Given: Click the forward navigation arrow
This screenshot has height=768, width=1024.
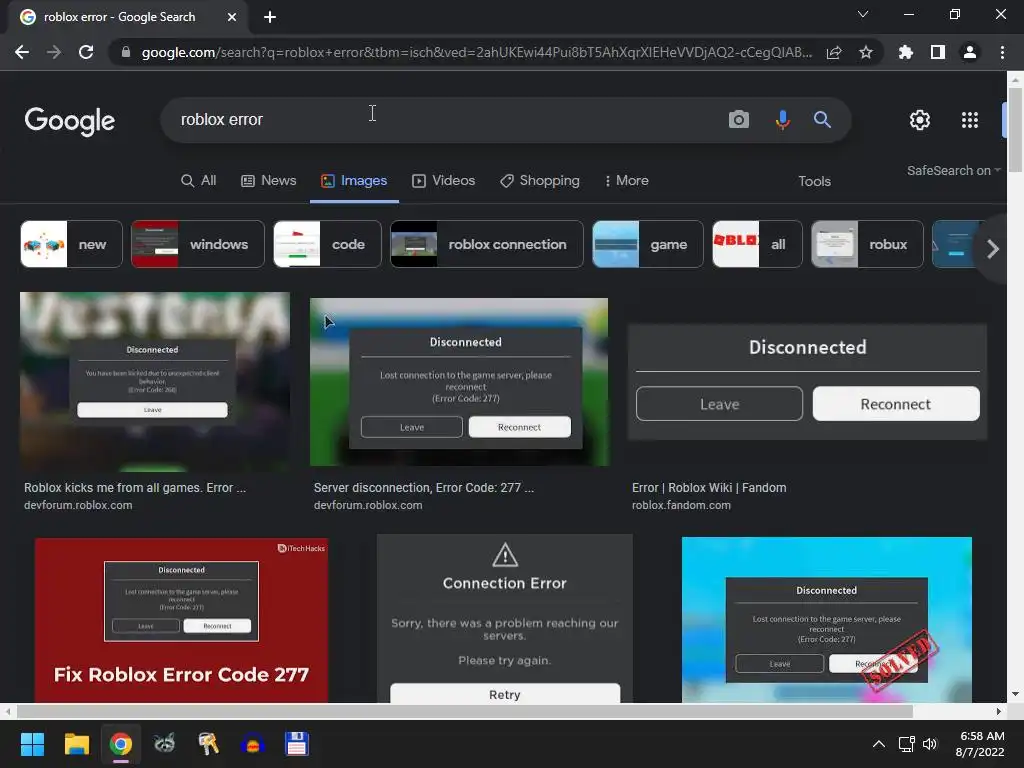Looking at the screenshot, I should (x=54, y=52).
